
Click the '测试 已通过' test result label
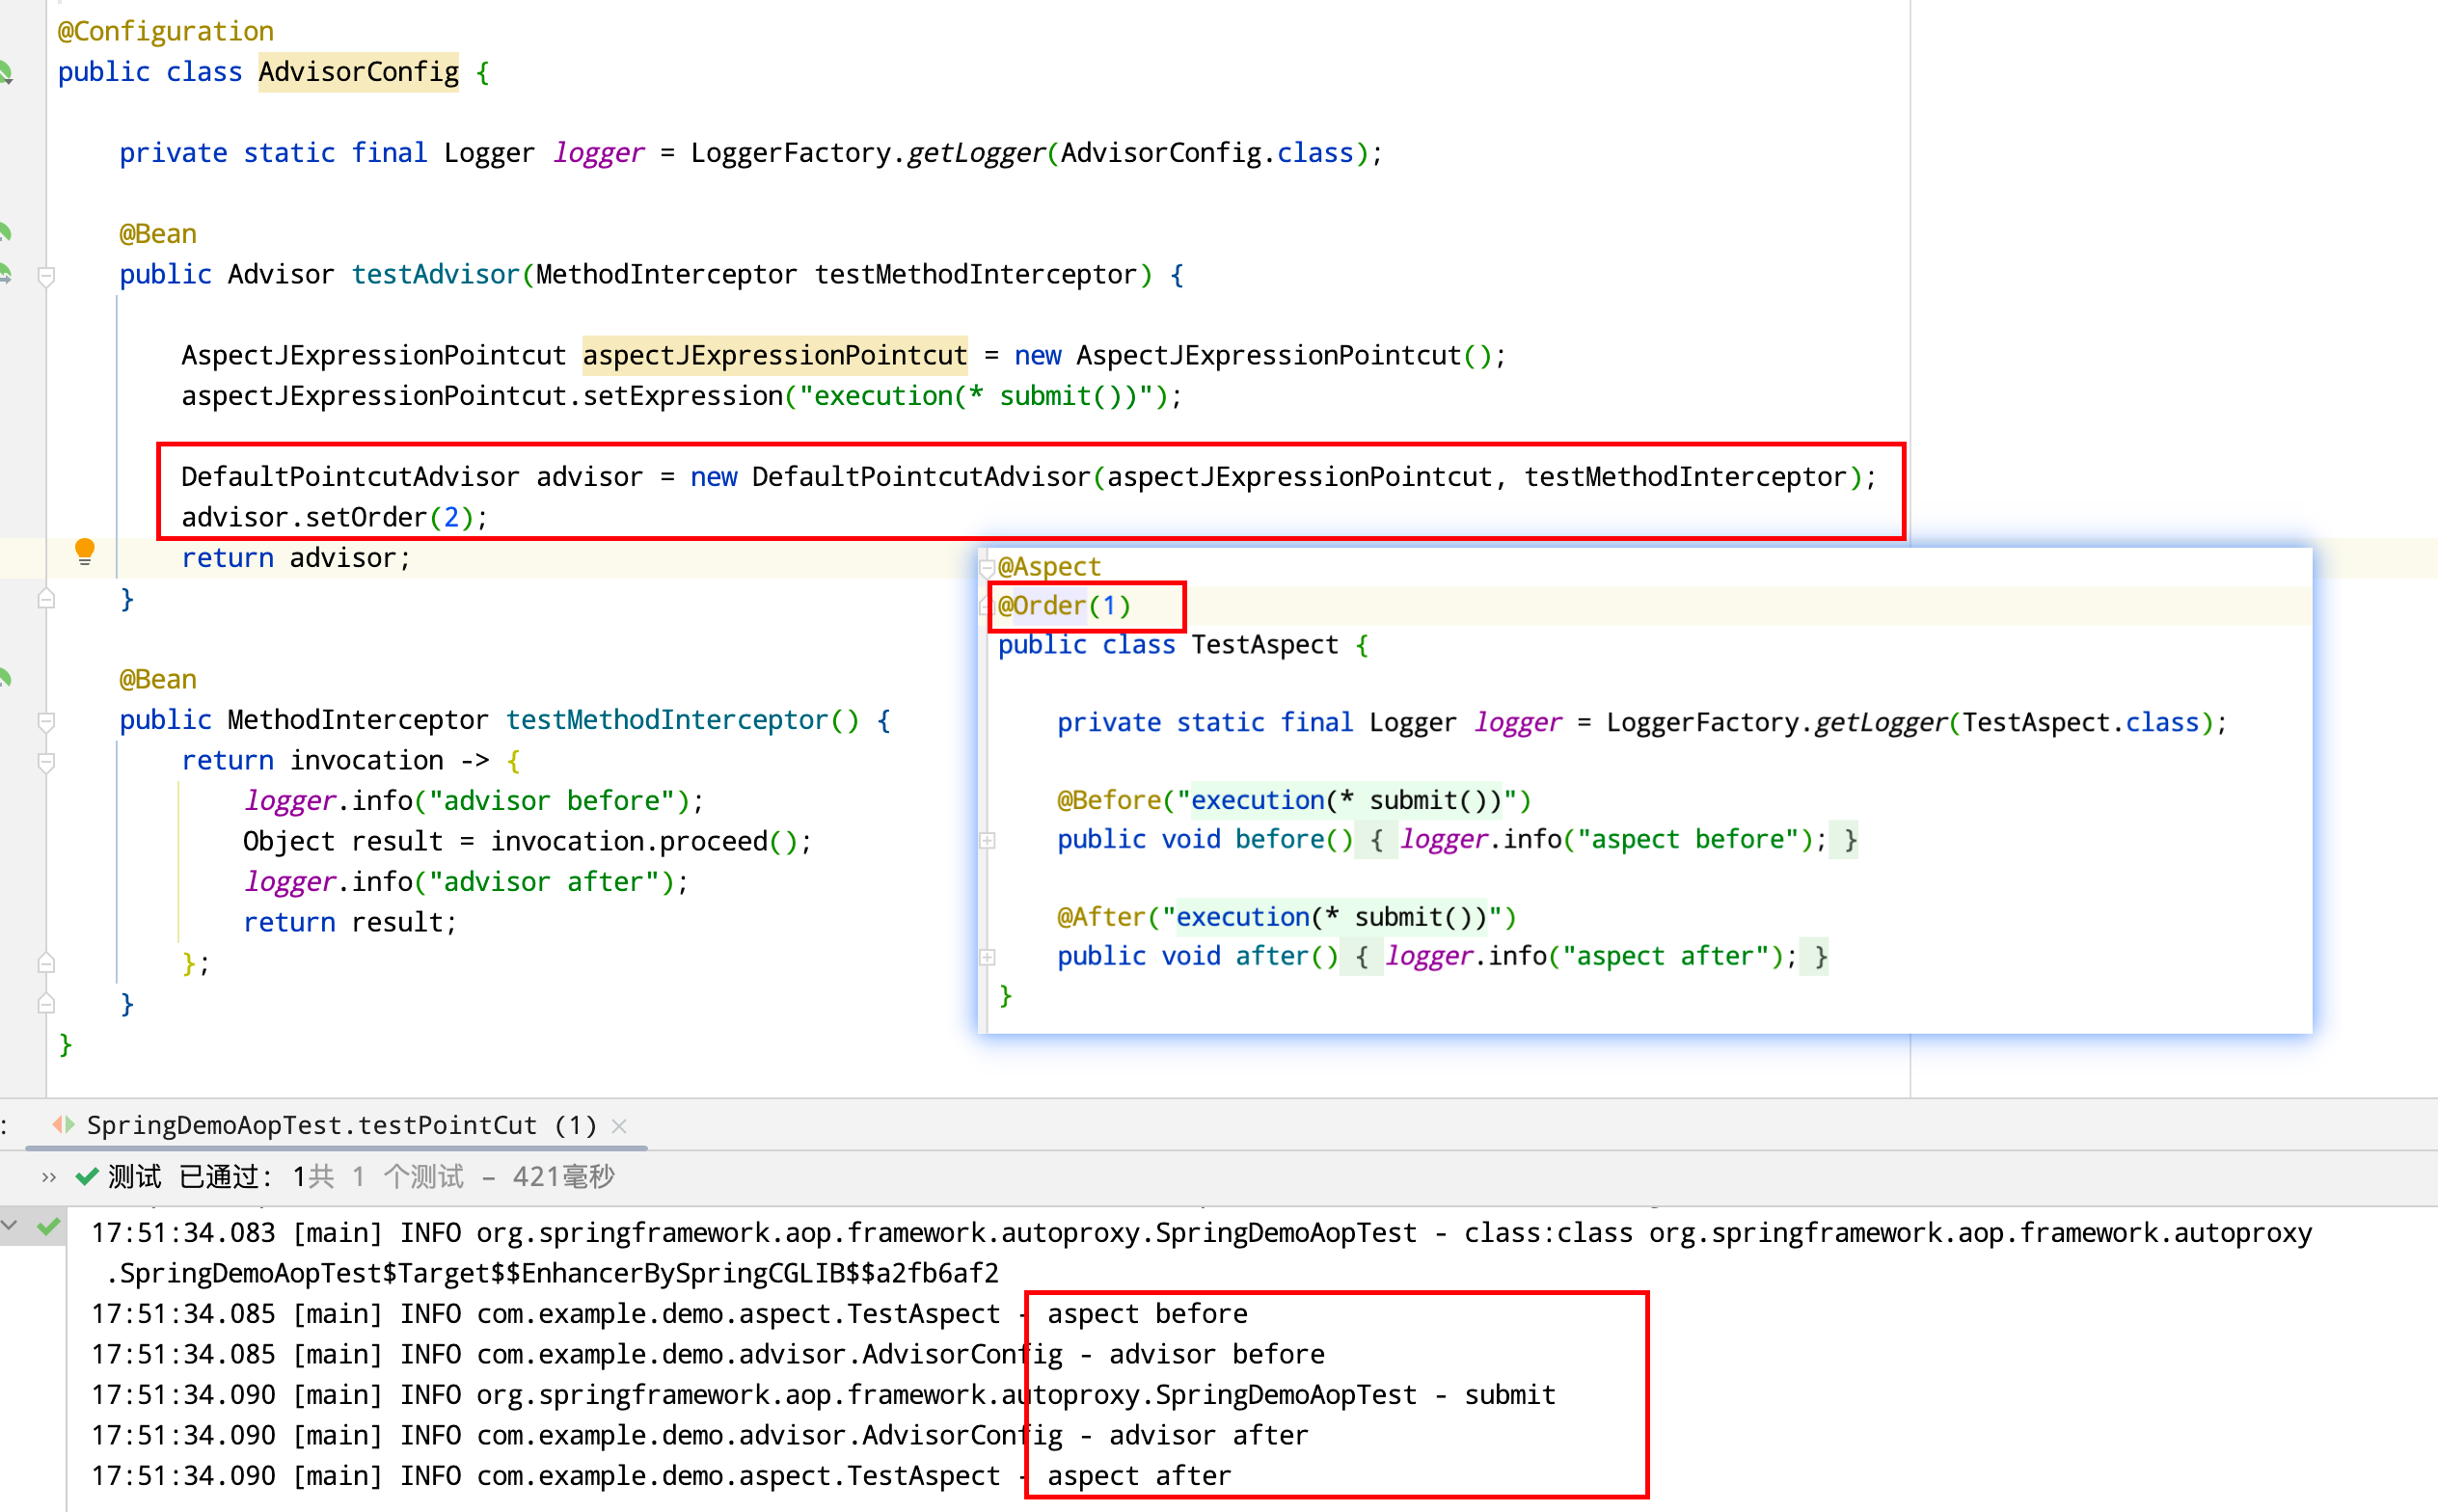click(x=190, y=1176)
